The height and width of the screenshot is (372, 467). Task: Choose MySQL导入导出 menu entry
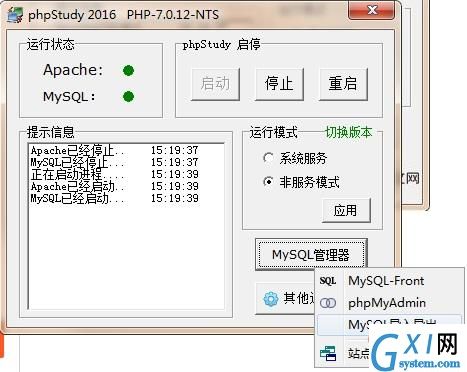[x=389, y=324]
